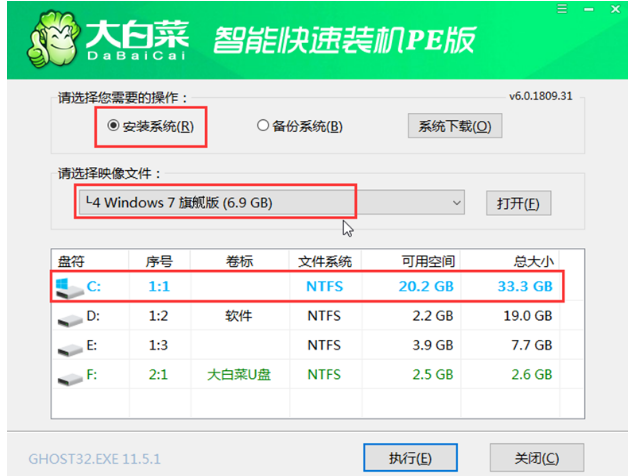Viewport: 631px width, 476px height.
Task: Click the 打开(F) button
Action: tap(518, 203)
